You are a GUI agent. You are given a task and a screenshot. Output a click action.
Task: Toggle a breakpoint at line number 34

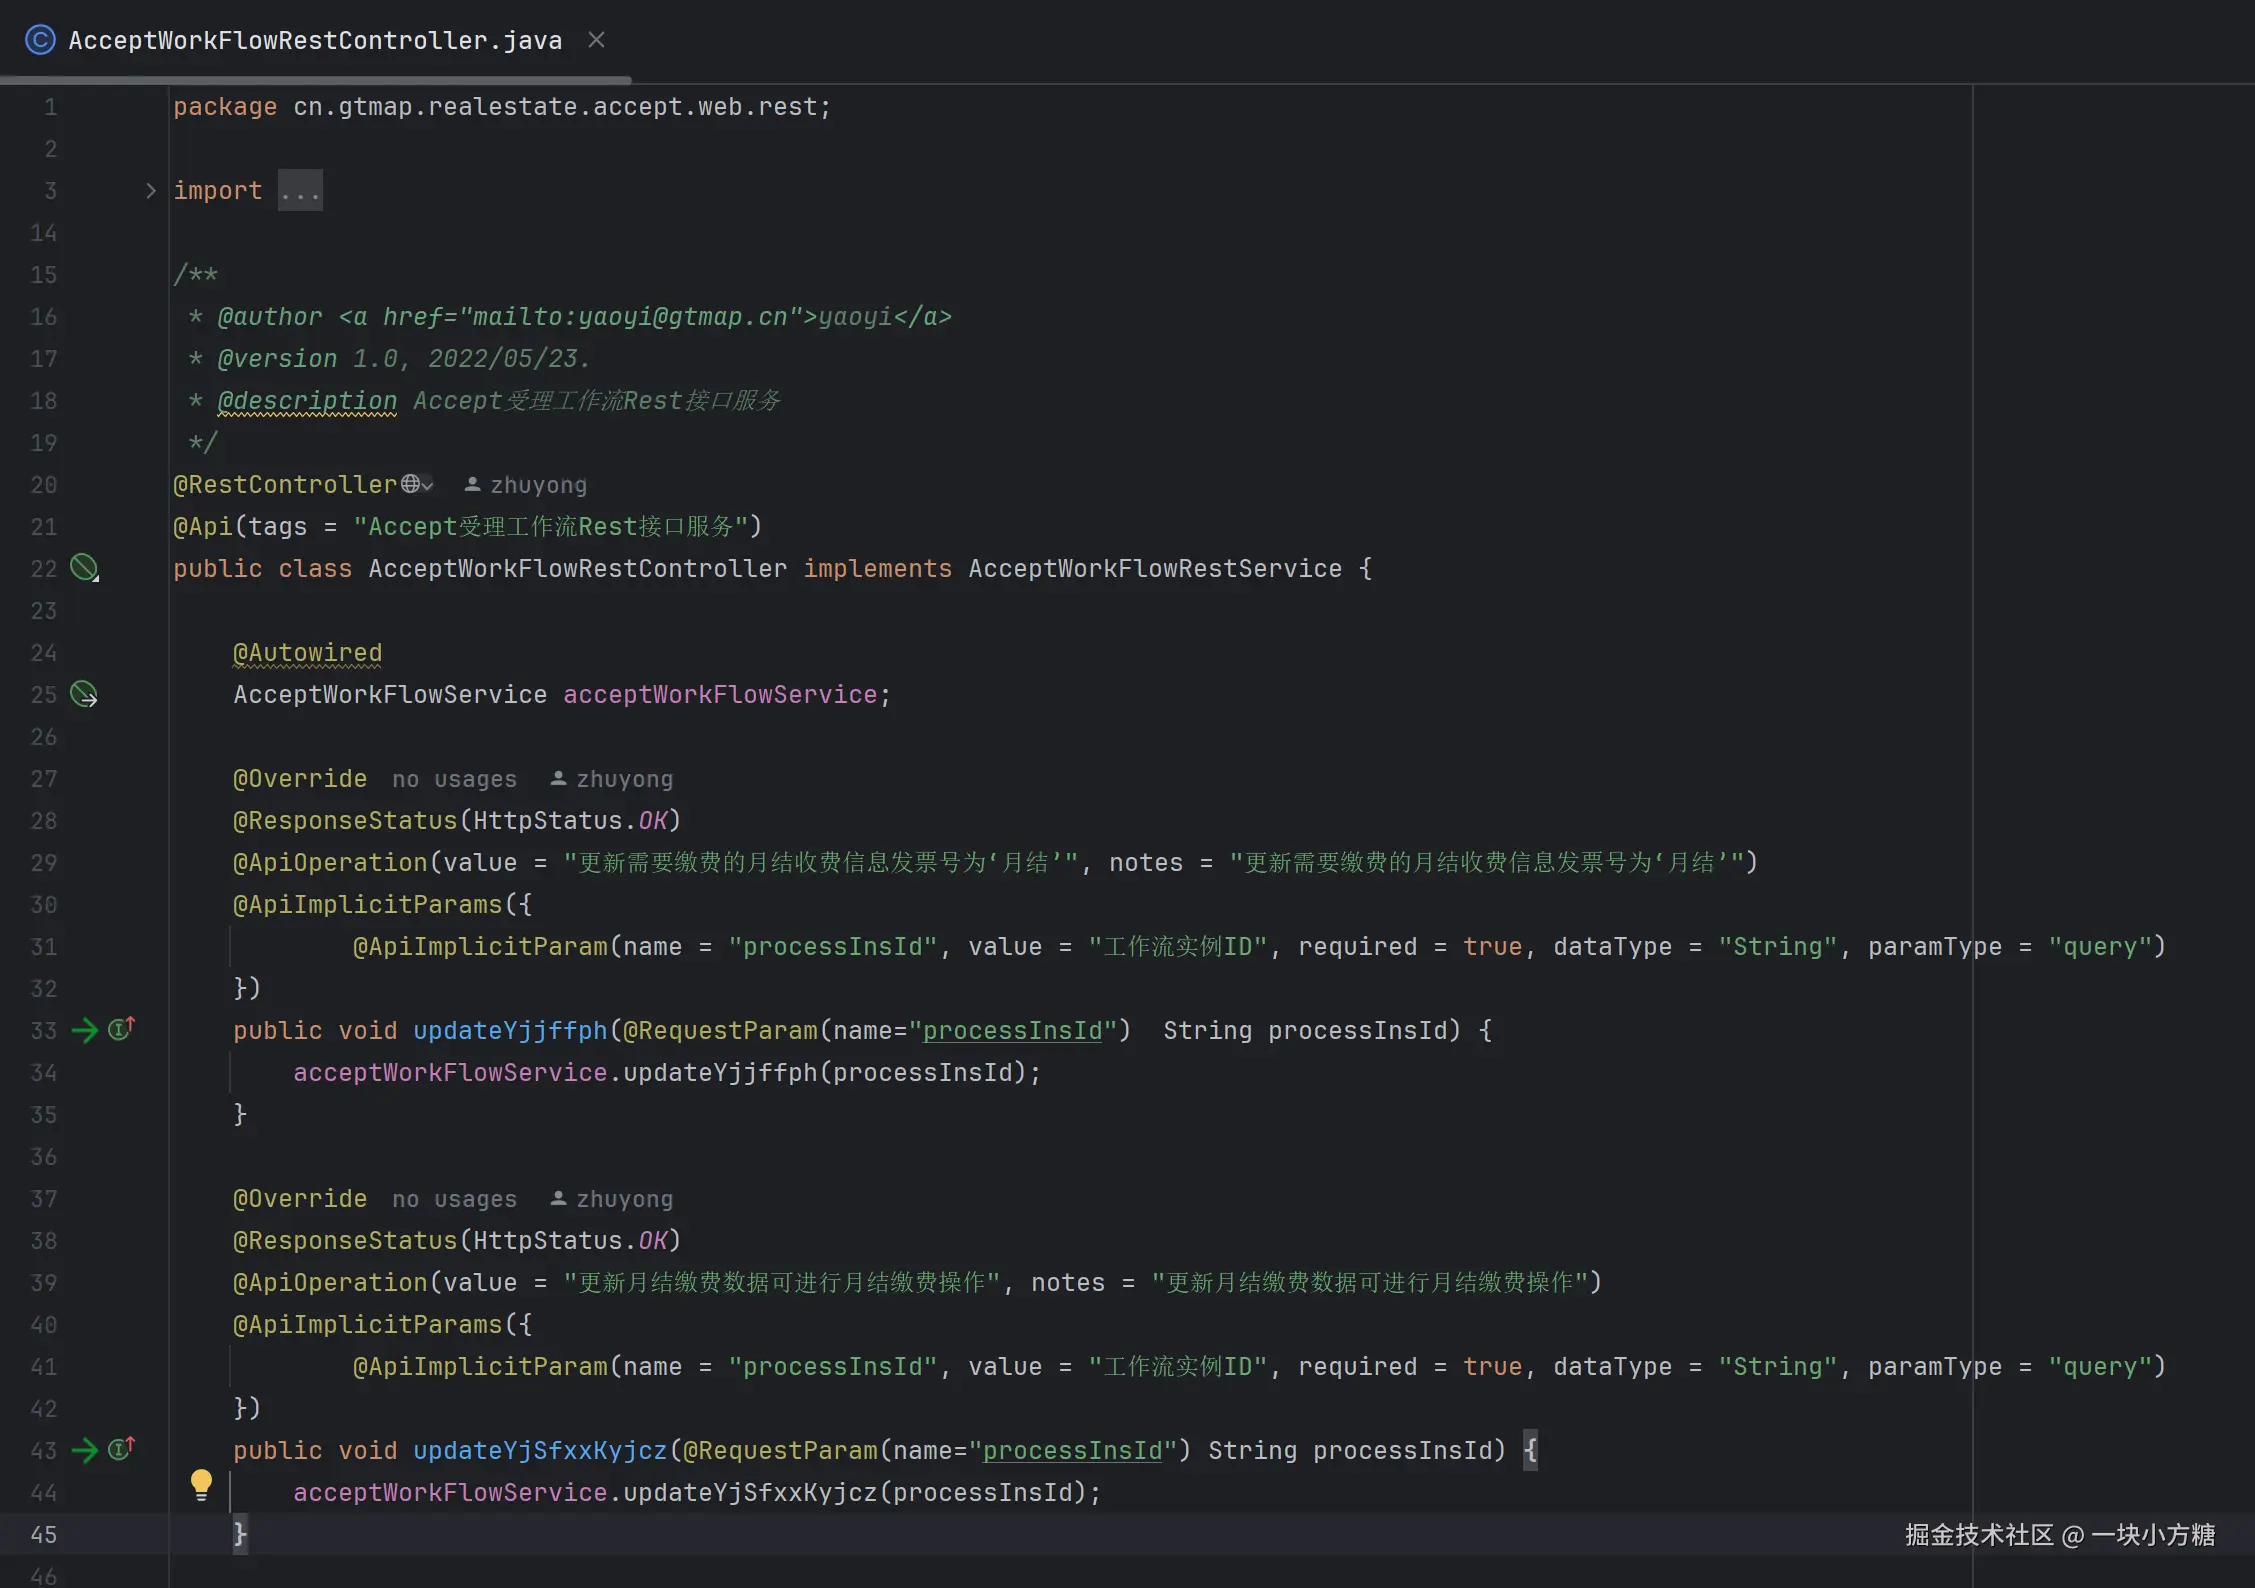coord(44,1073)
